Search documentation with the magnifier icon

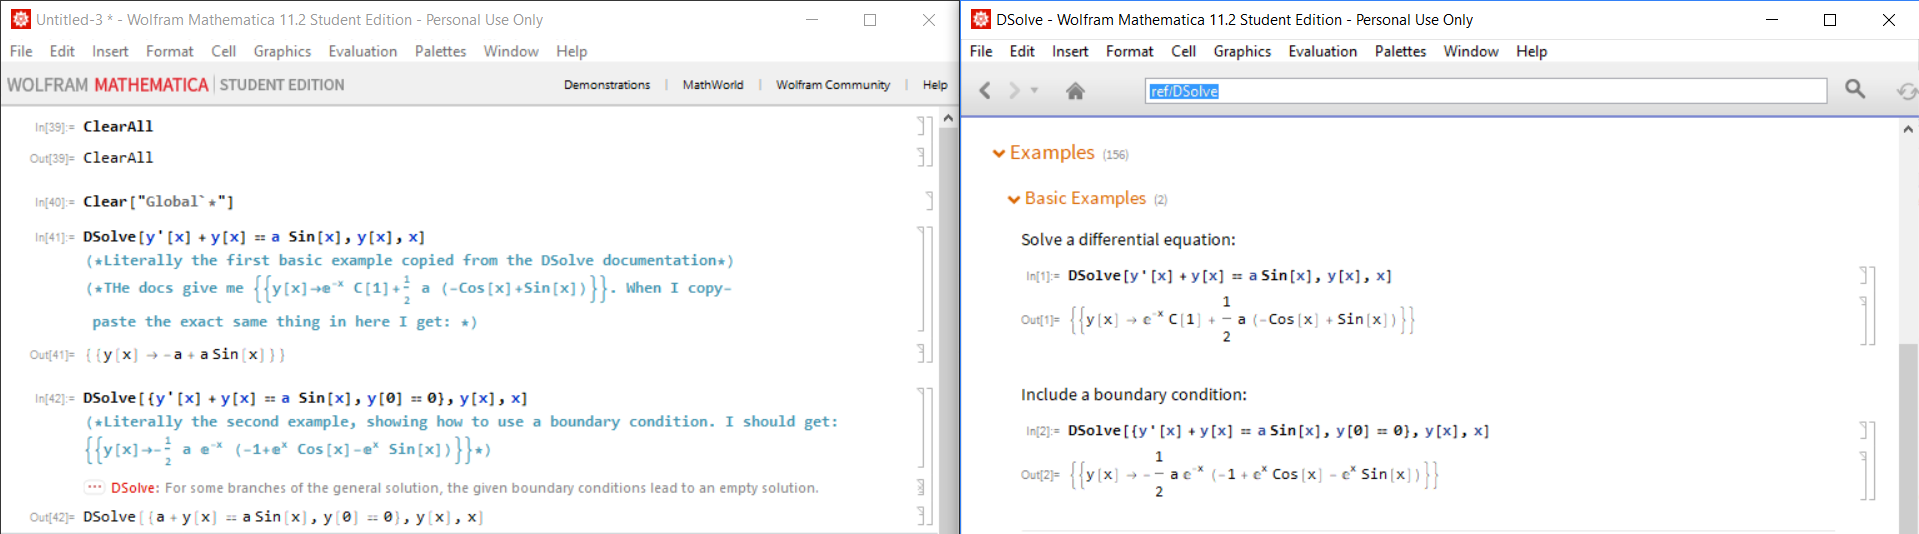(1855, 90)
